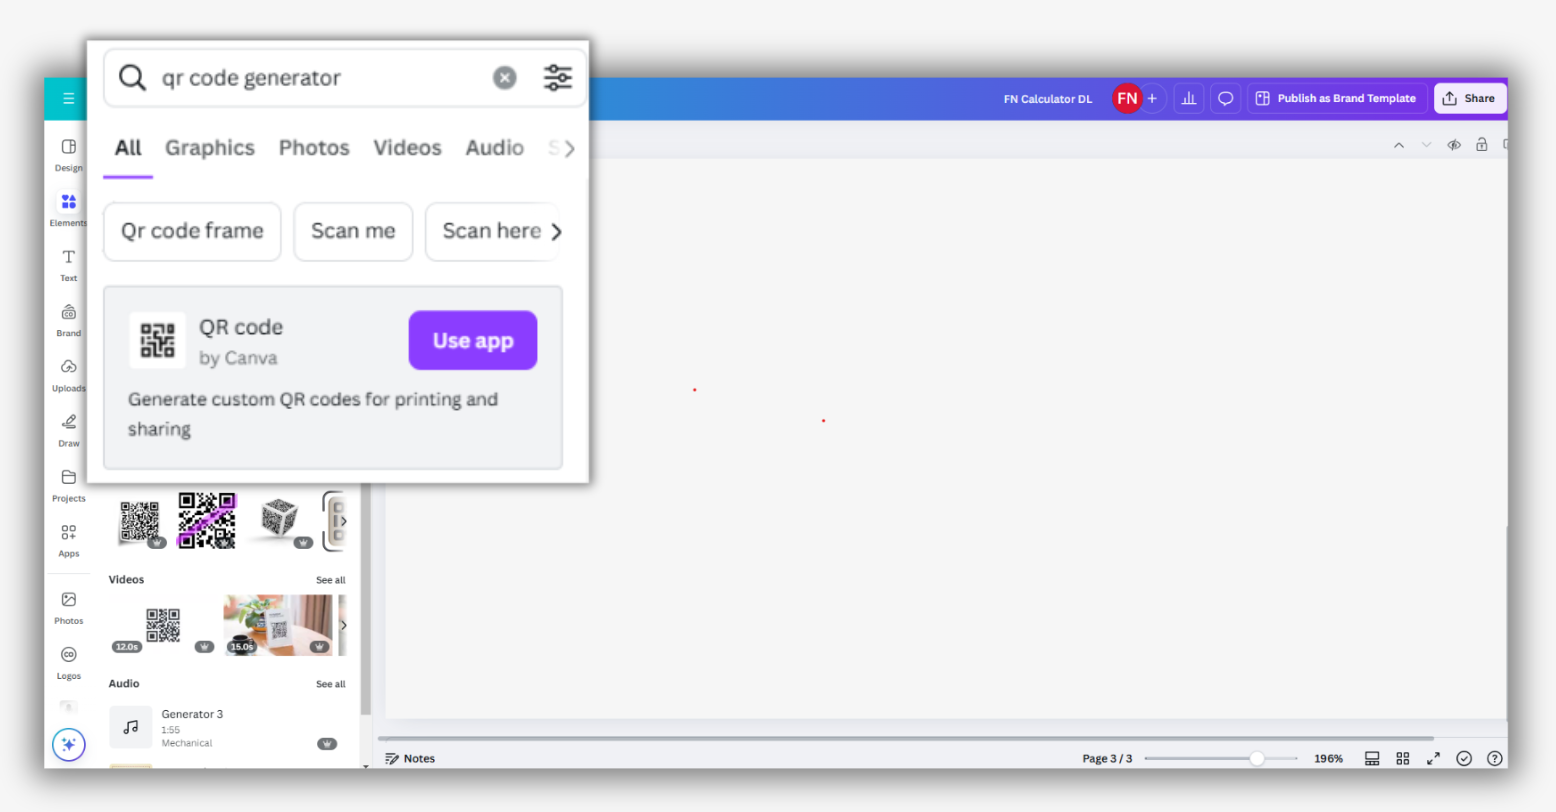Click the search box with qr code generator
This screenshot has height=812, width=1556.
345,77
